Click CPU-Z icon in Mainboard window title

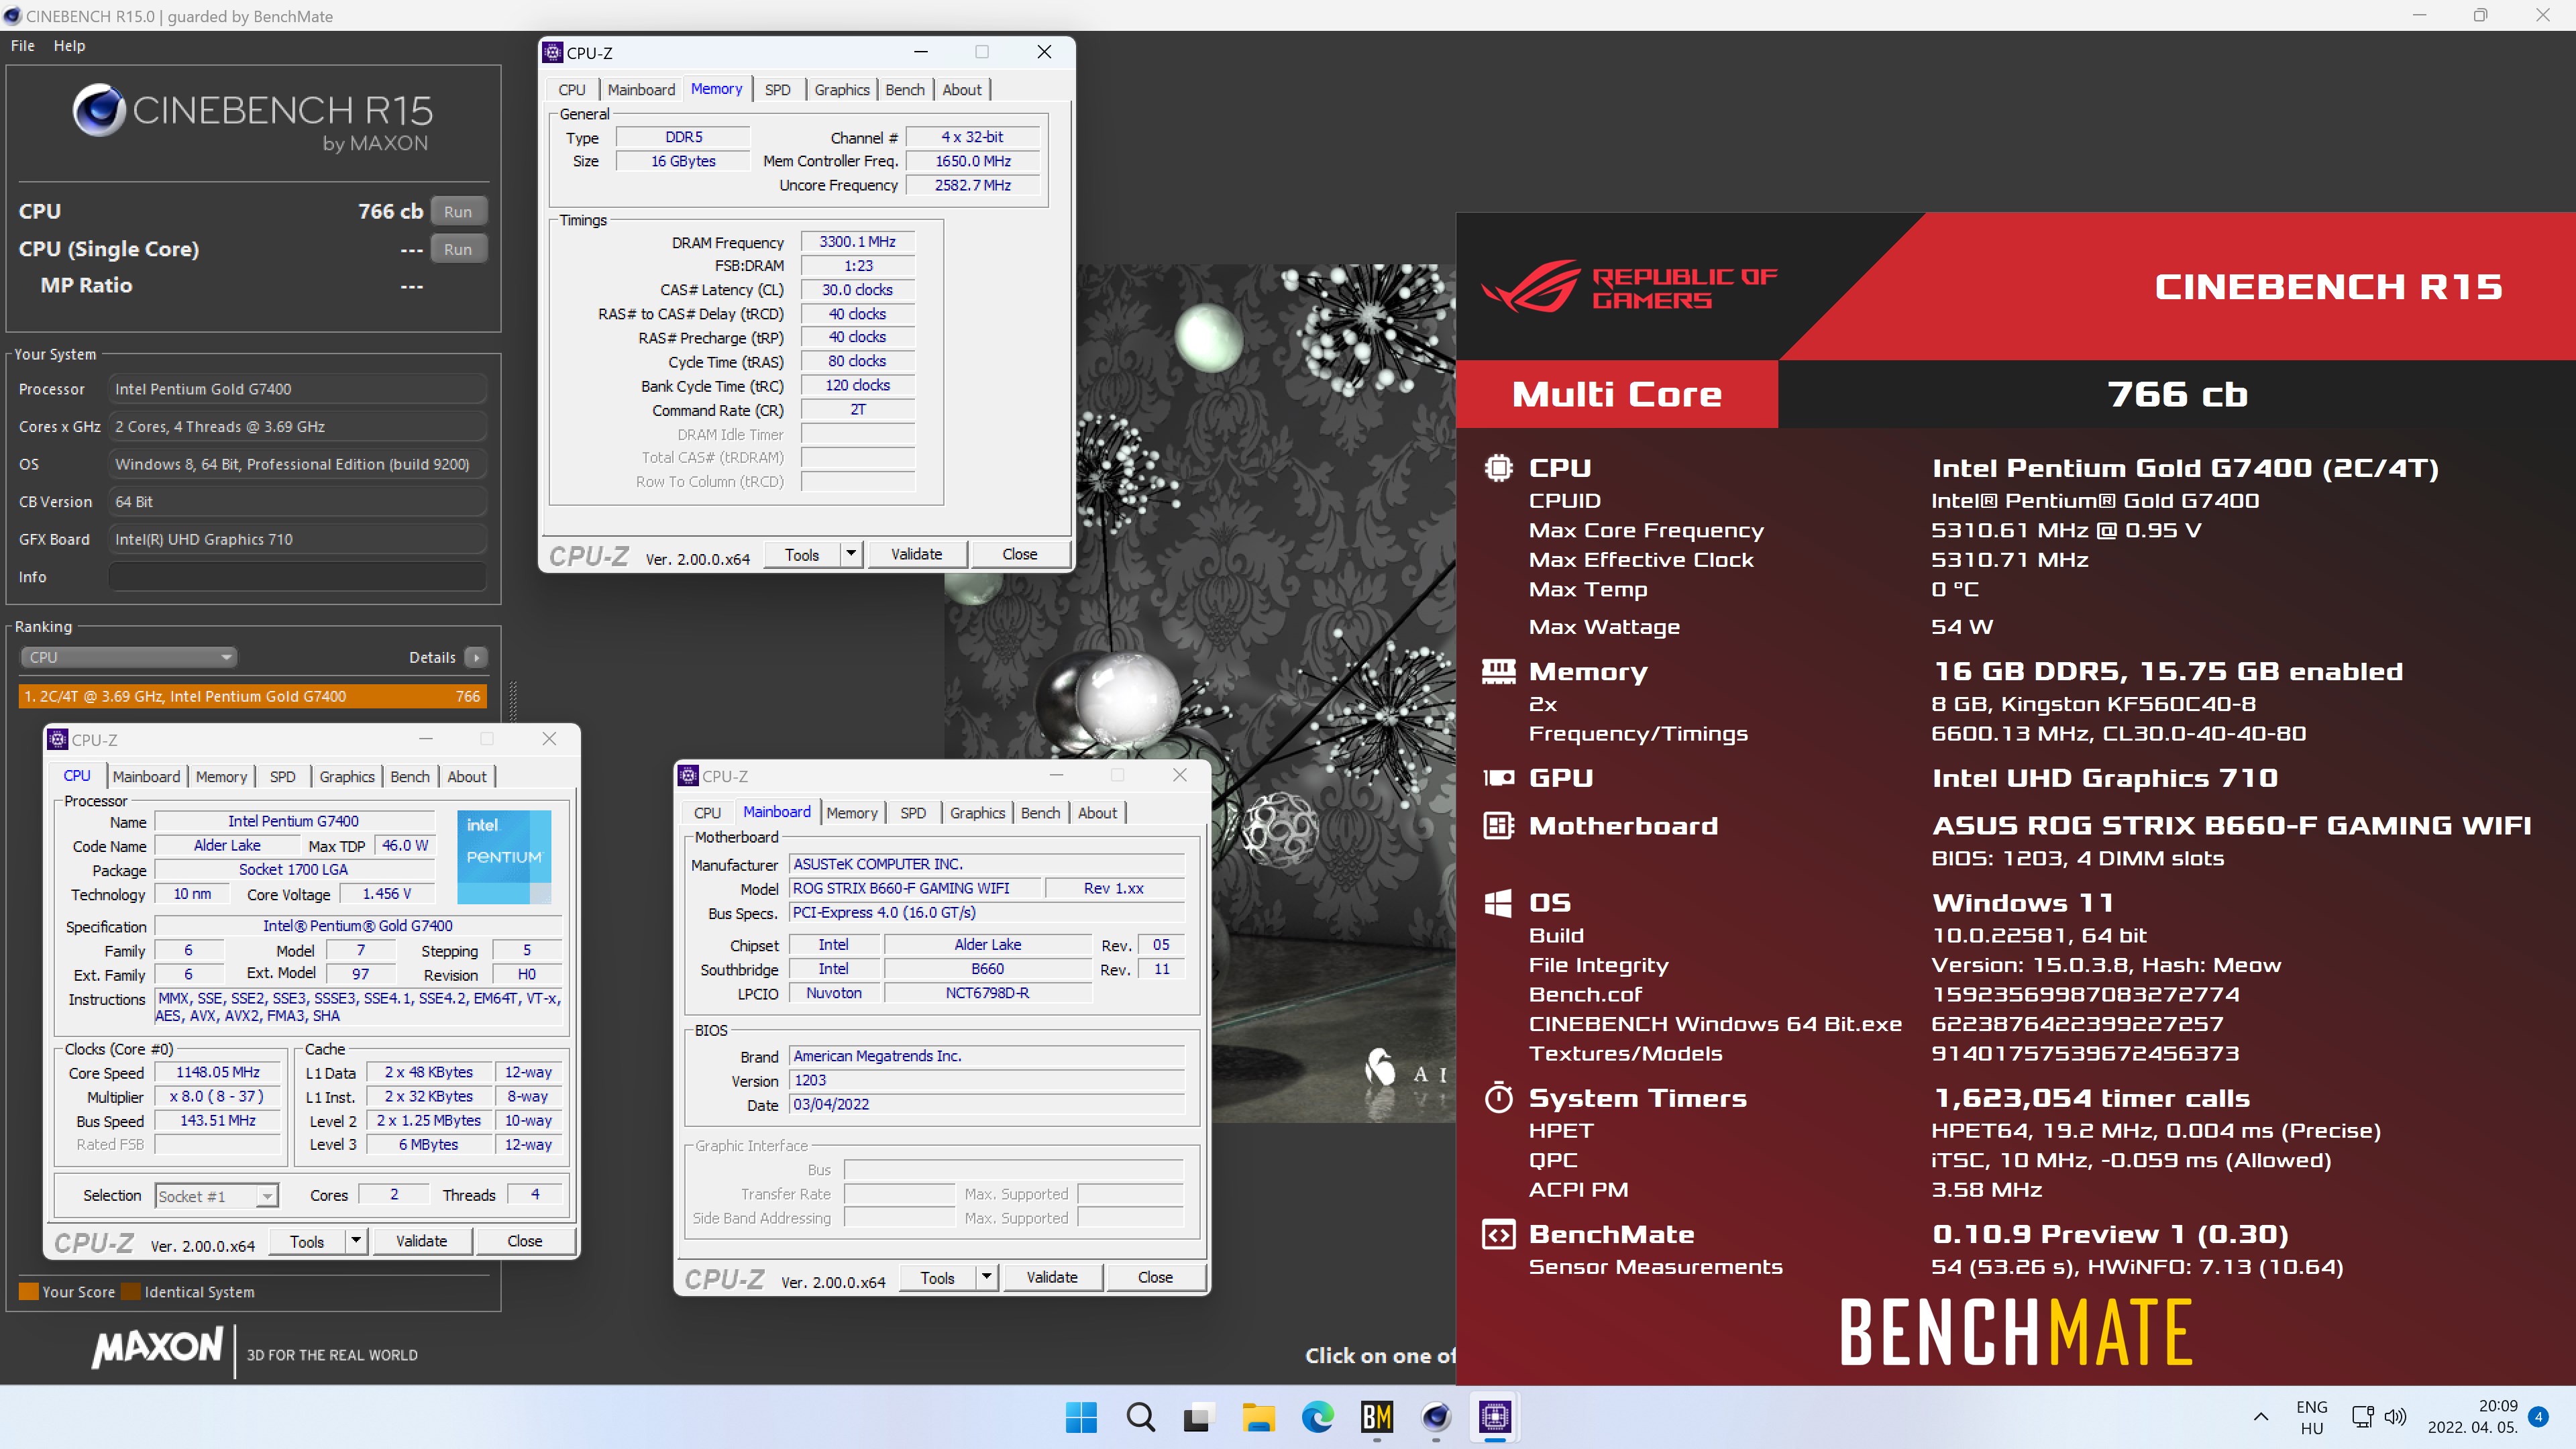(688, 776)
